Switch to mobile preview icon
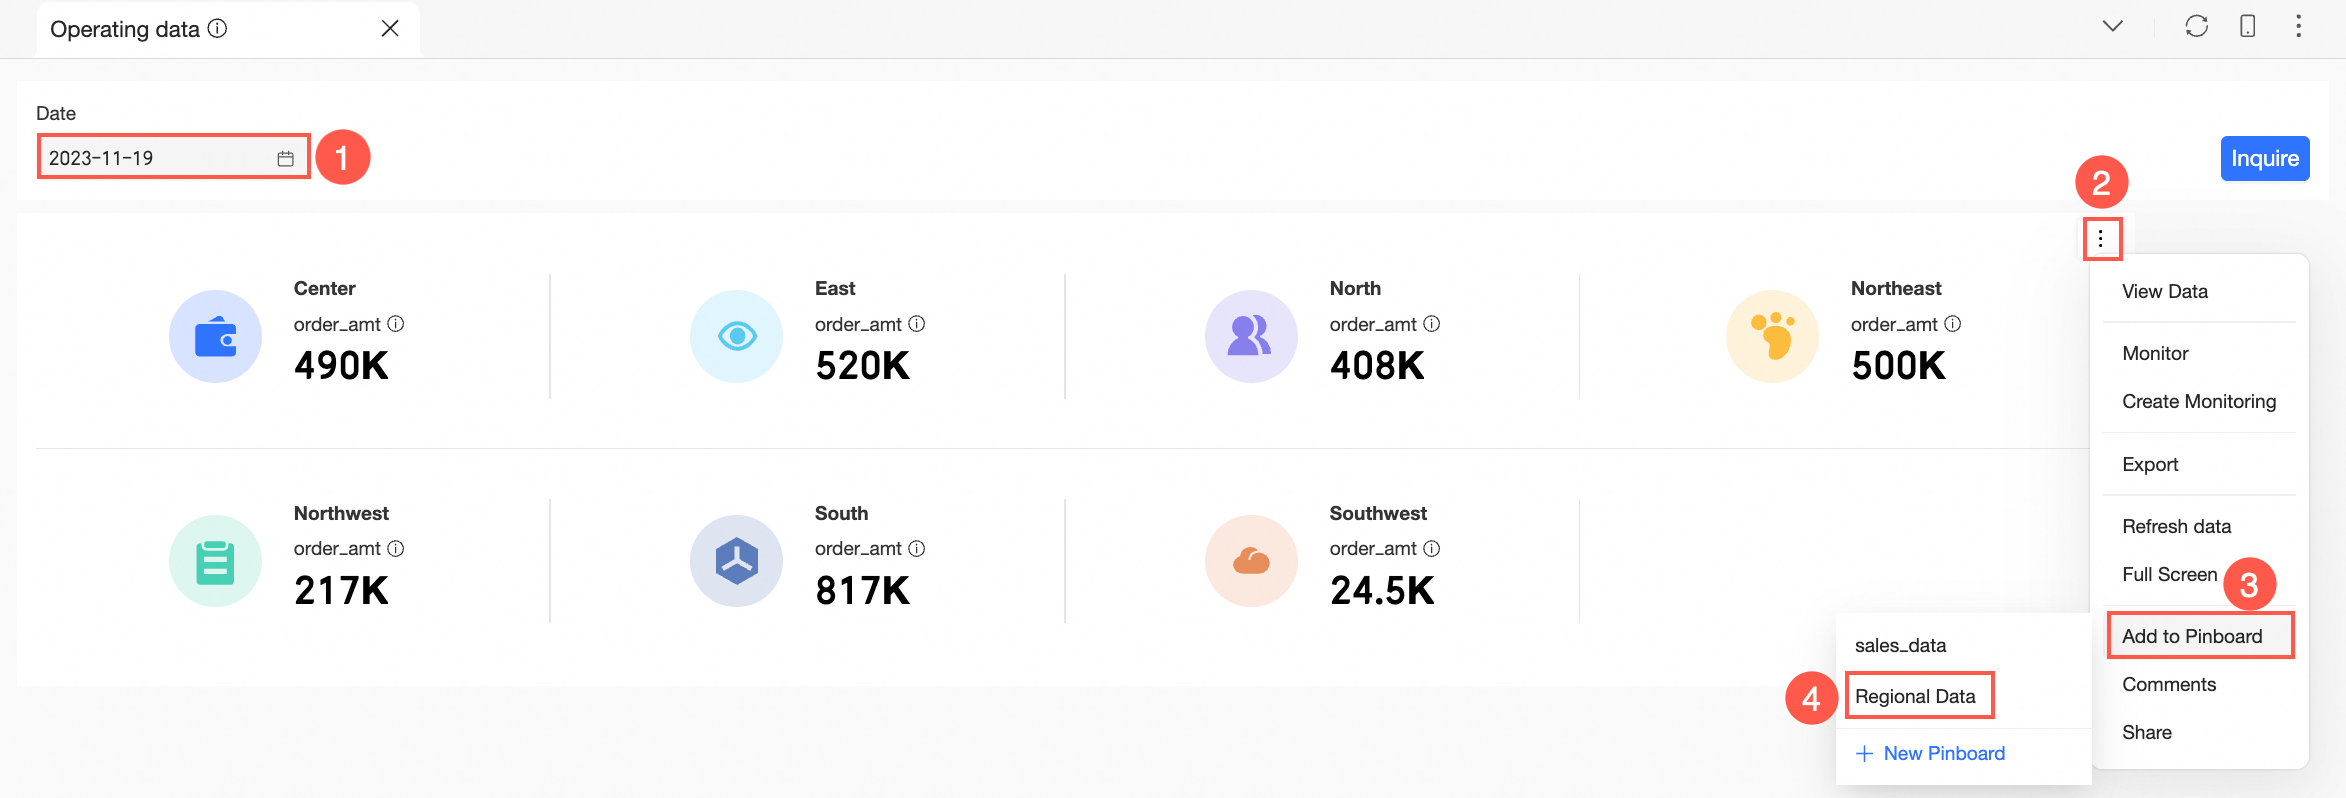The width and height of the screenshot is (2346, 798). (x=2247, y=26)
